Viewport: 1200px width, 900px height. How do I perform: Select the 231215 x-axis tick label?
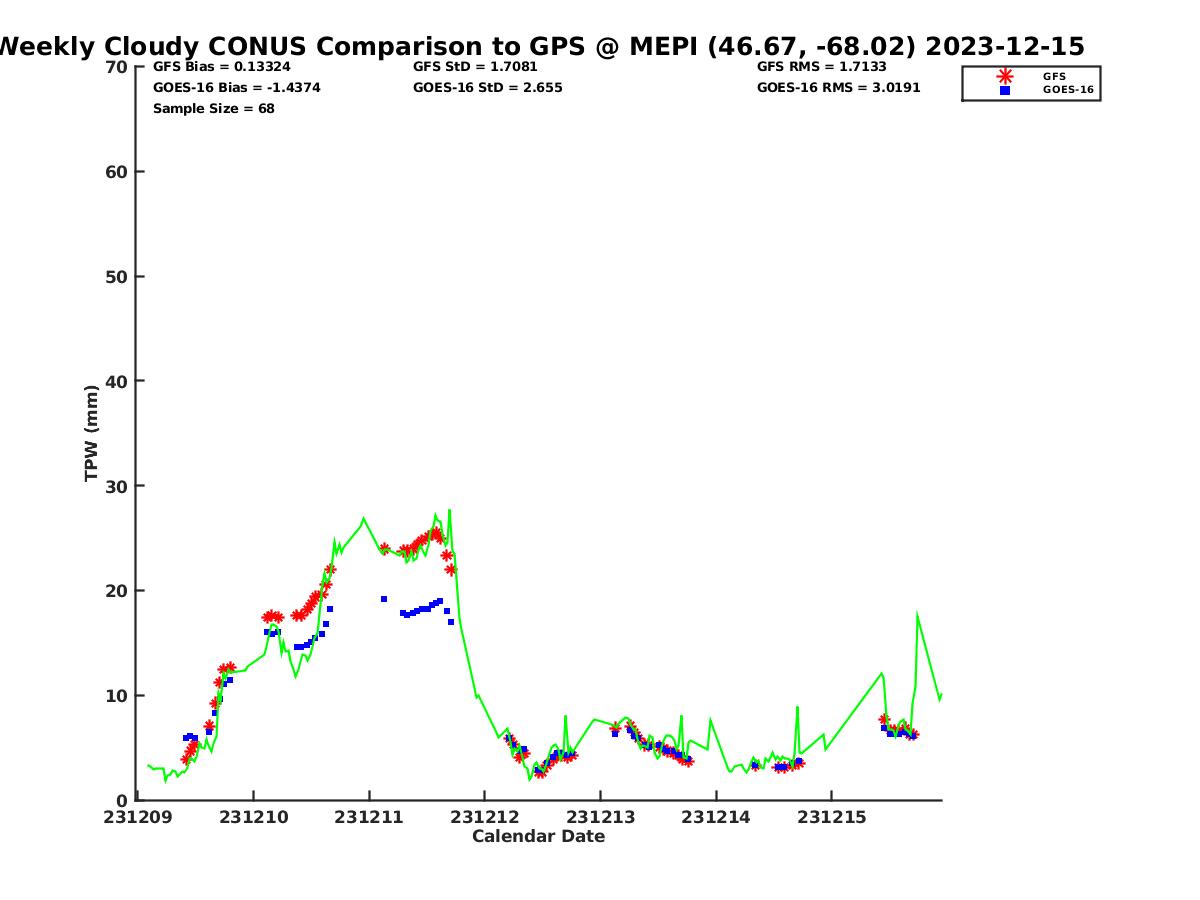coord(831,818)
